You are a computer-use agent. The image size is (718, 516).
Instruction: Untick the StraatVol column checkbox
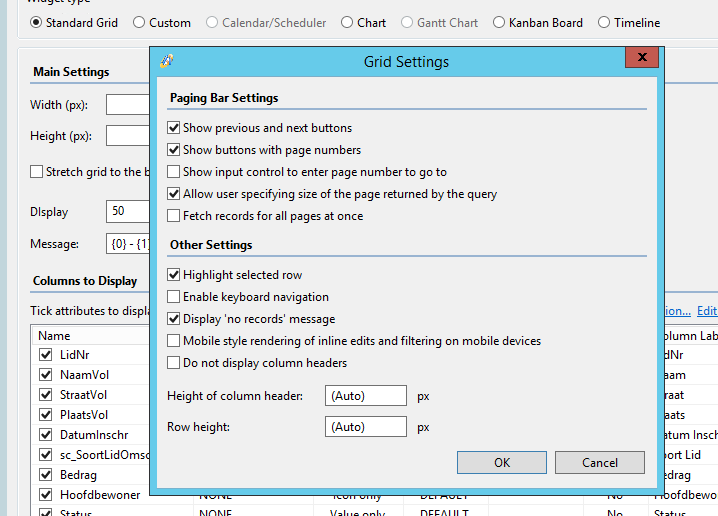tap(46, 395)
